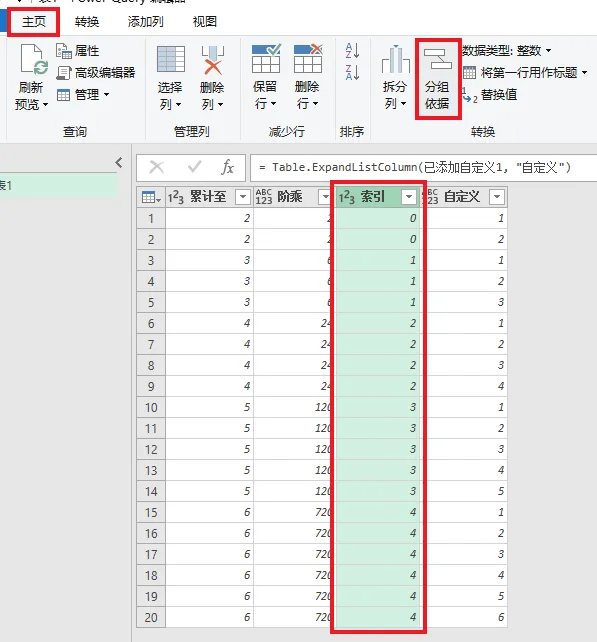Click 将第一行用作标题
This screenshot has height=642, width=597.
(525, 72)
